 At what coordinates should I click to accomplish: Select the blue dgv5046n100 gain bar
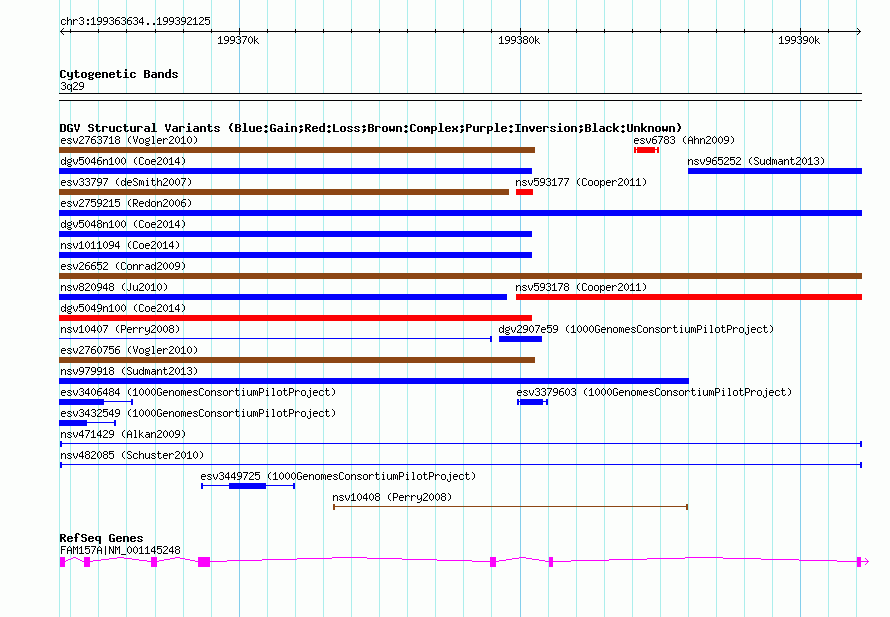click(295, 171)
